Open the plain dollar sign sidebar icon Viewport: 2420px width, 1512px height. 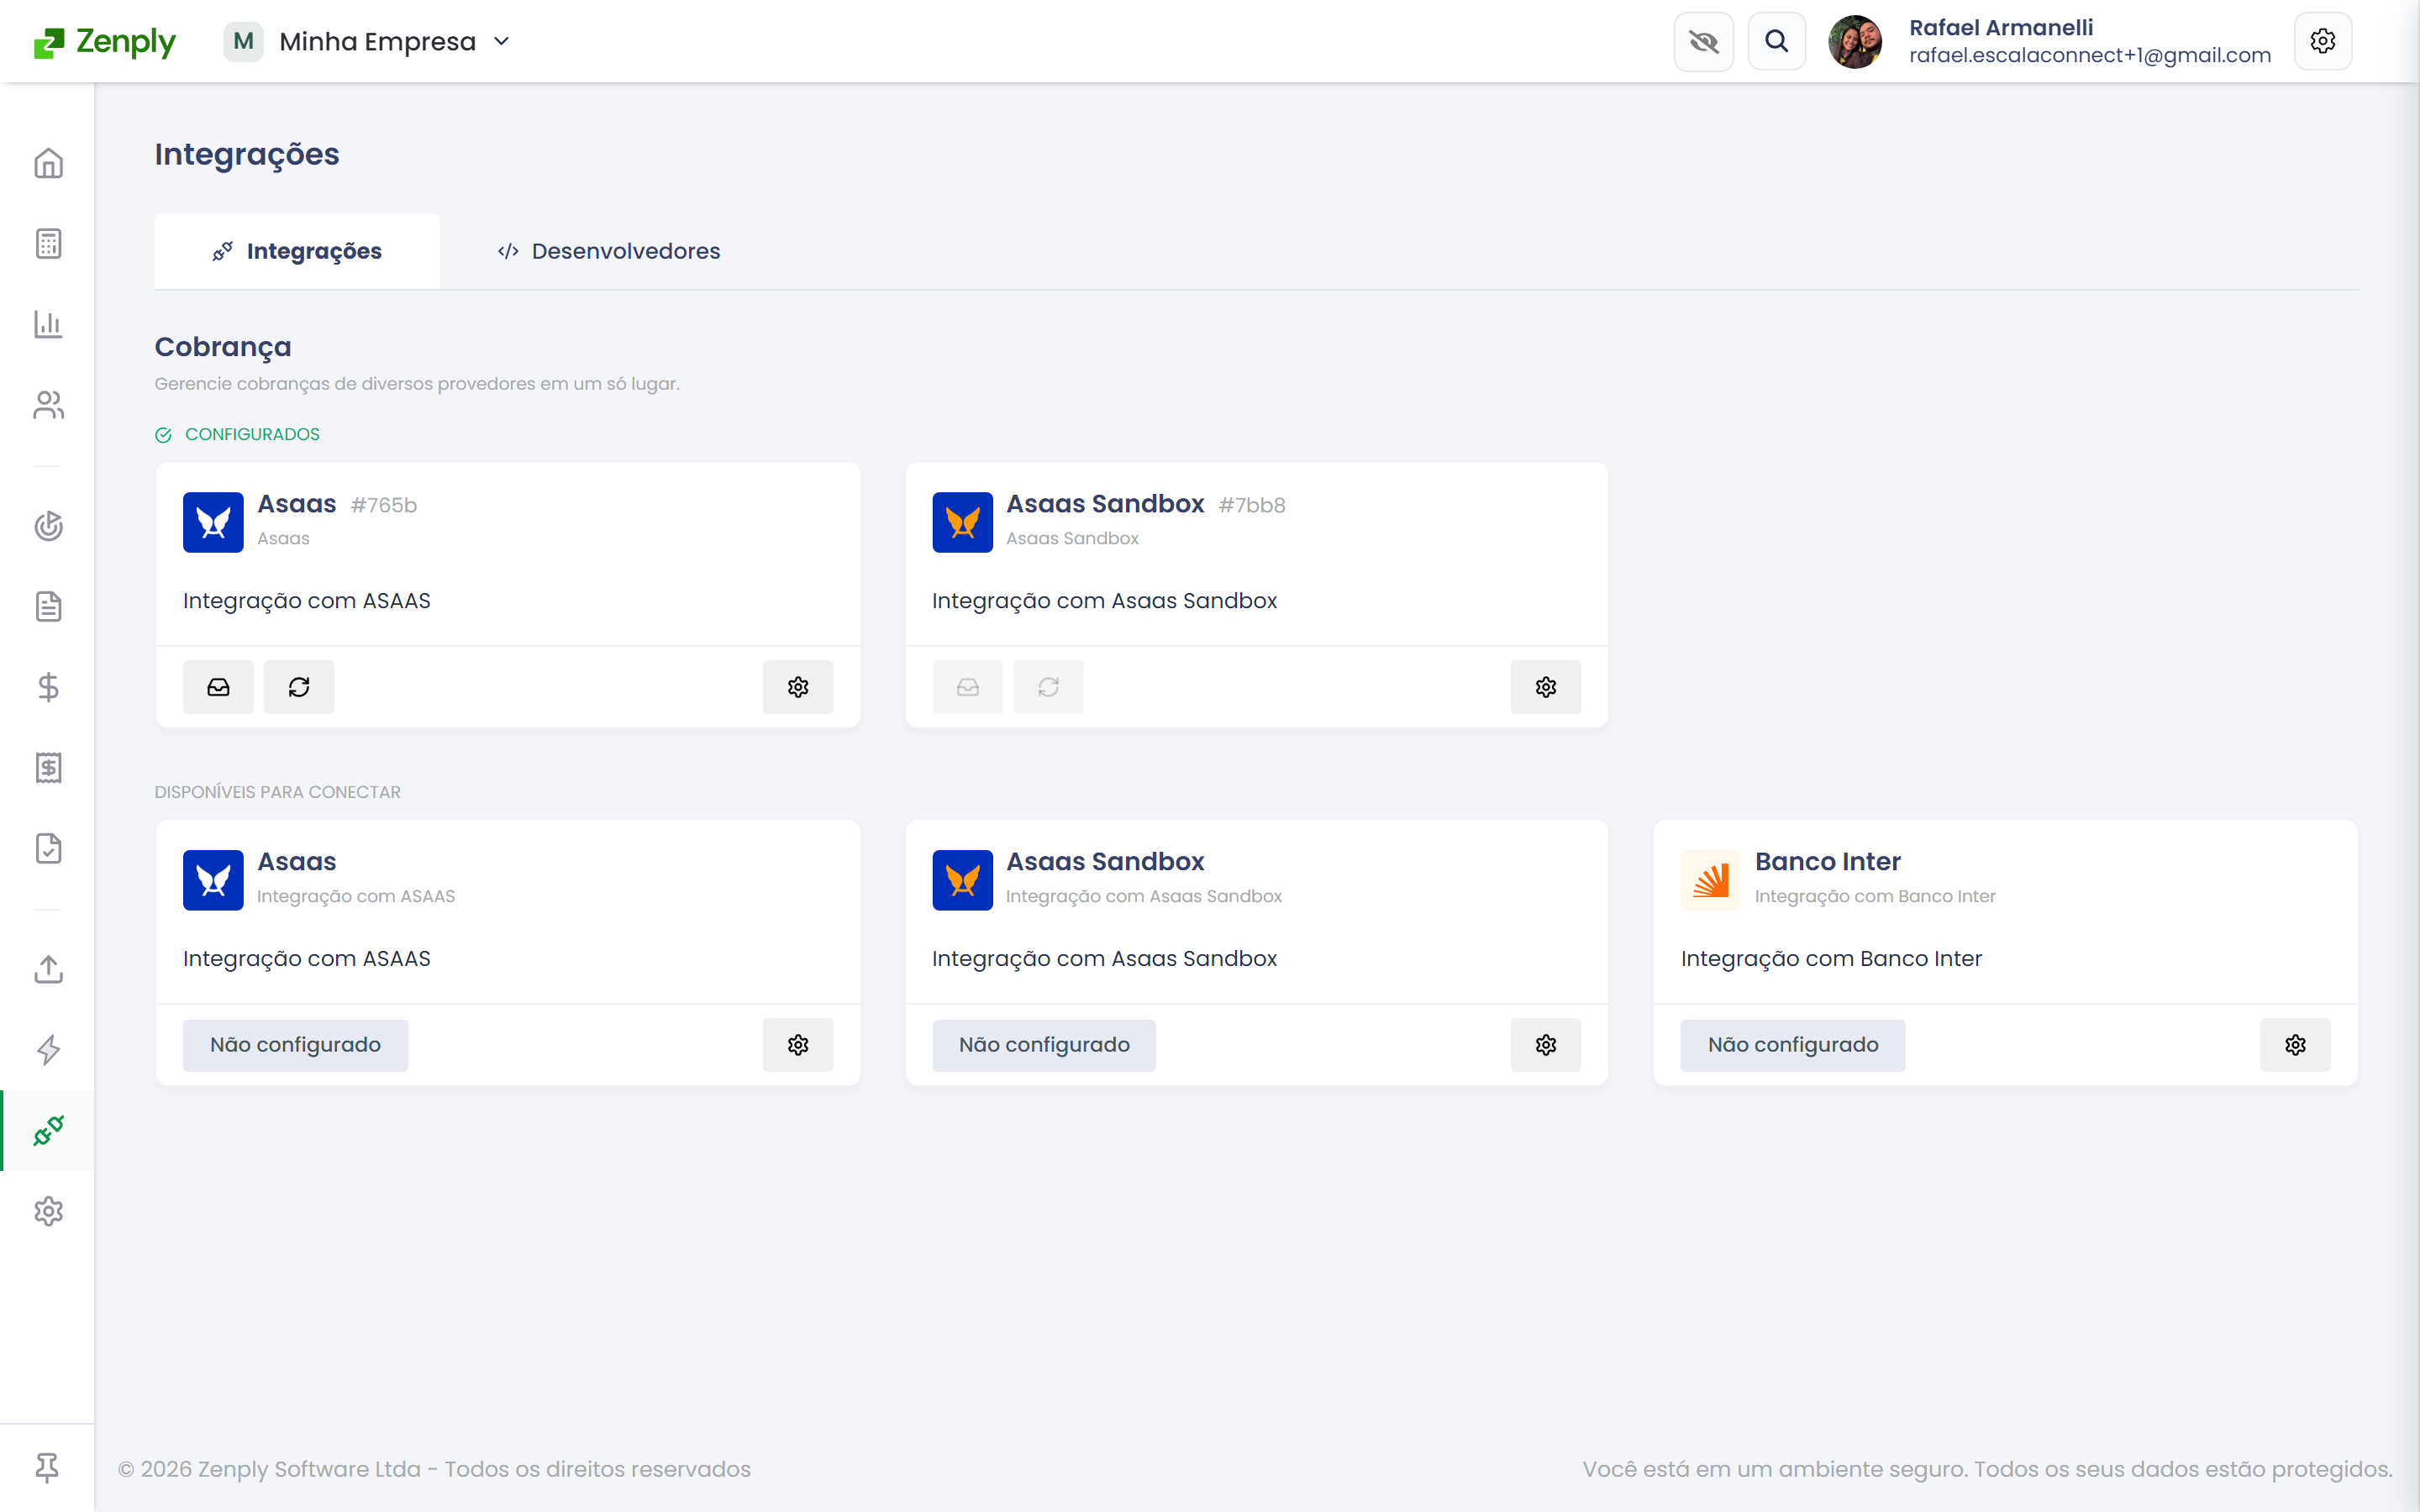[x=48, y=687]
